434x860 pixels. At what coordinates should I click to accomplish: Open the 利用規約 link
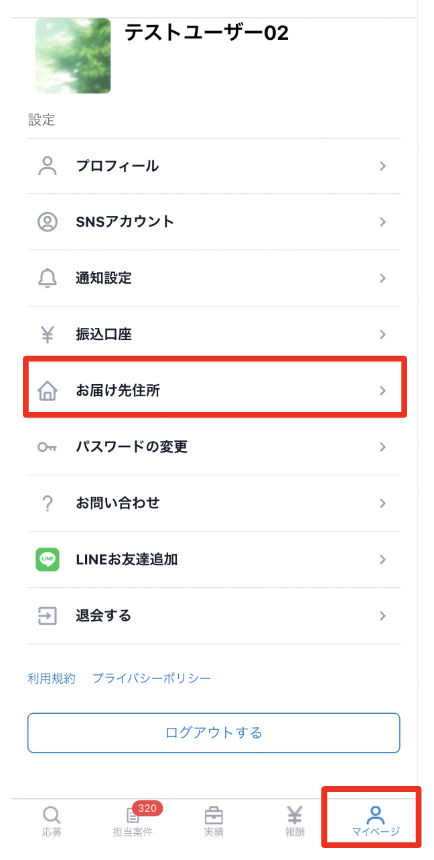pos(51,678)
